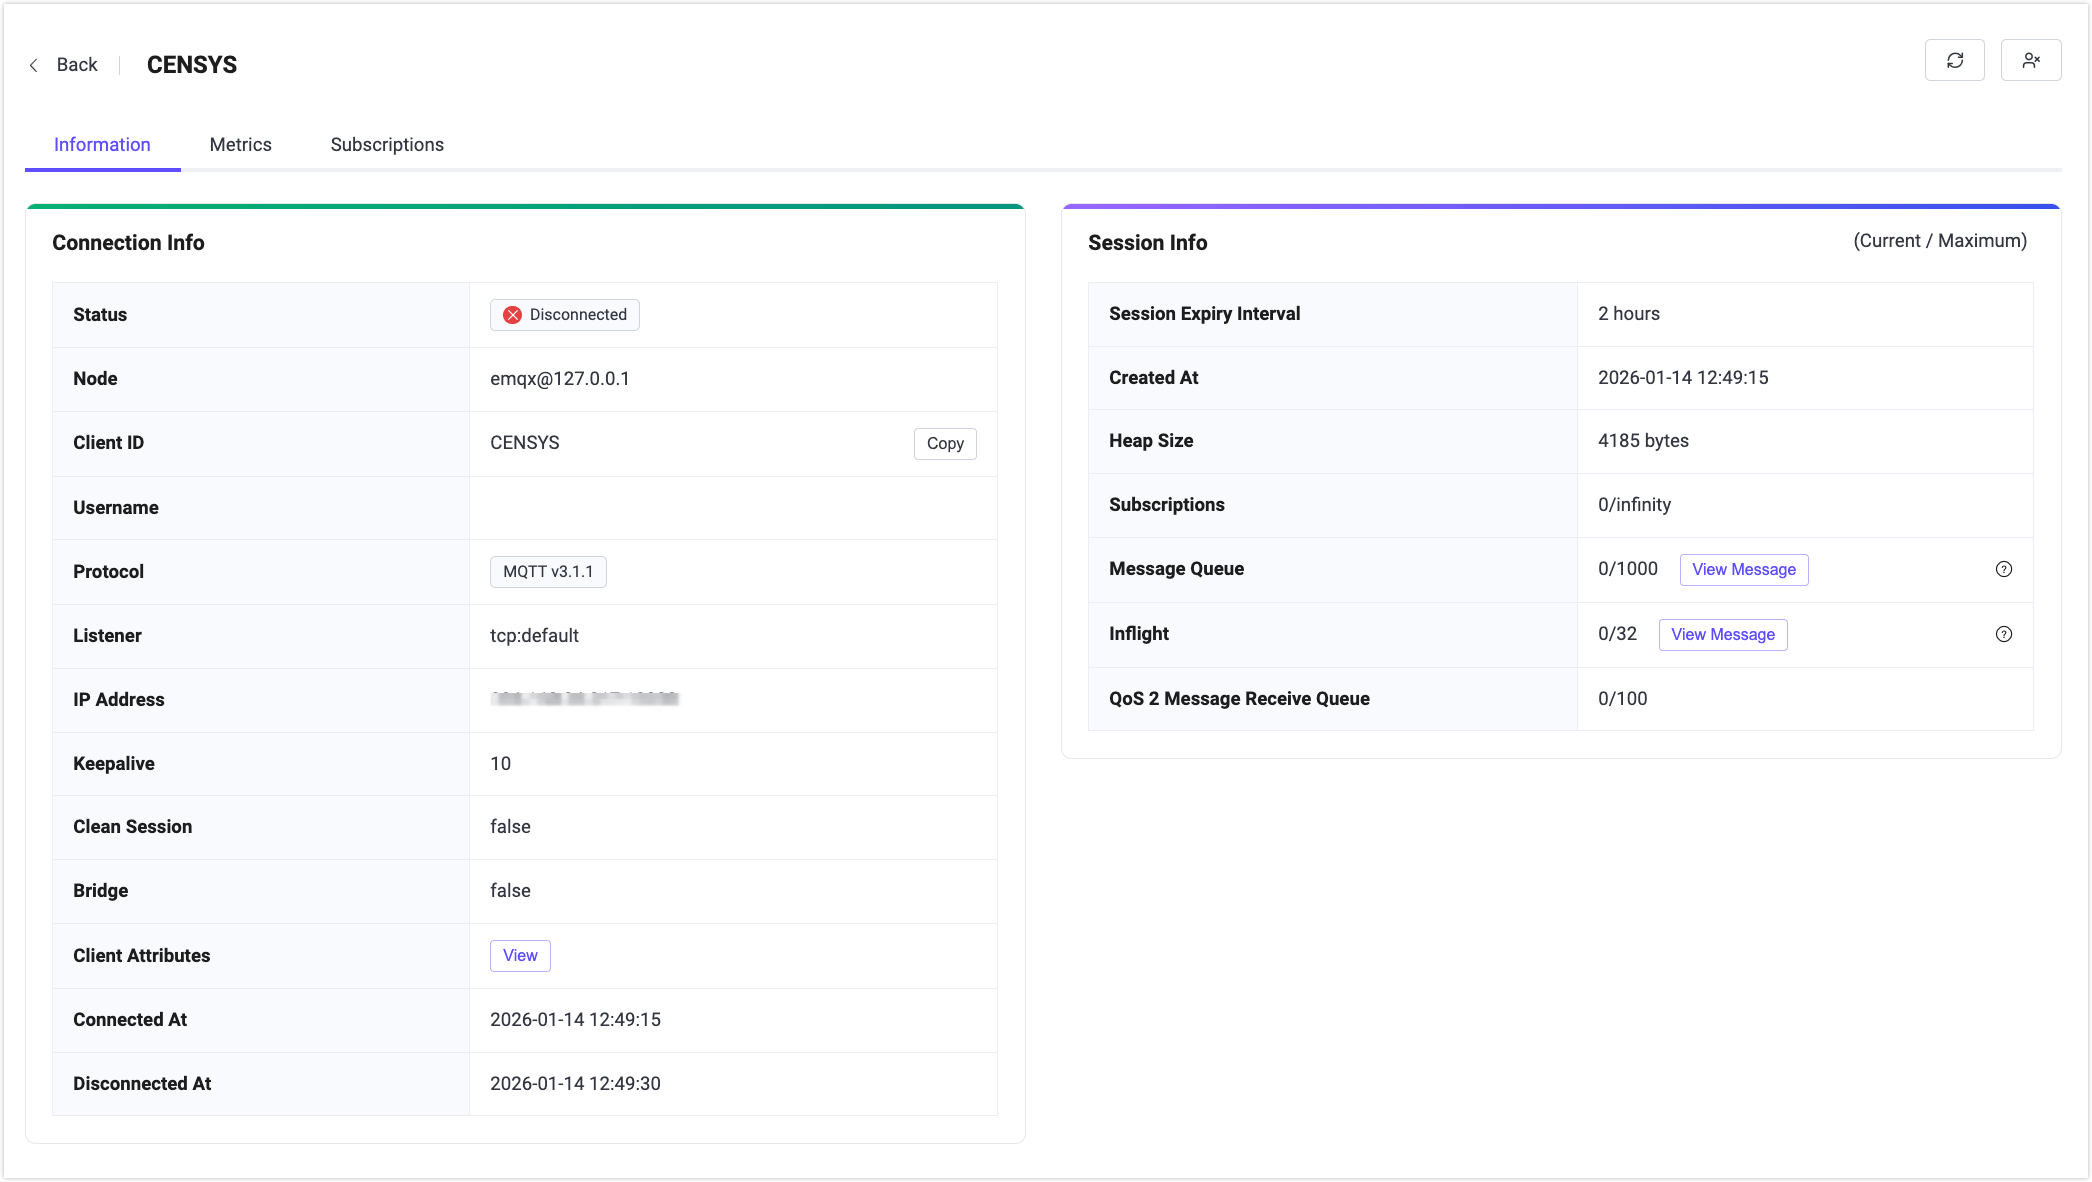View Message for Message Queue
Image resolution: width=2092 pixels, height=1182 pixels.
pyautogui.click(x=1743, y=569)
